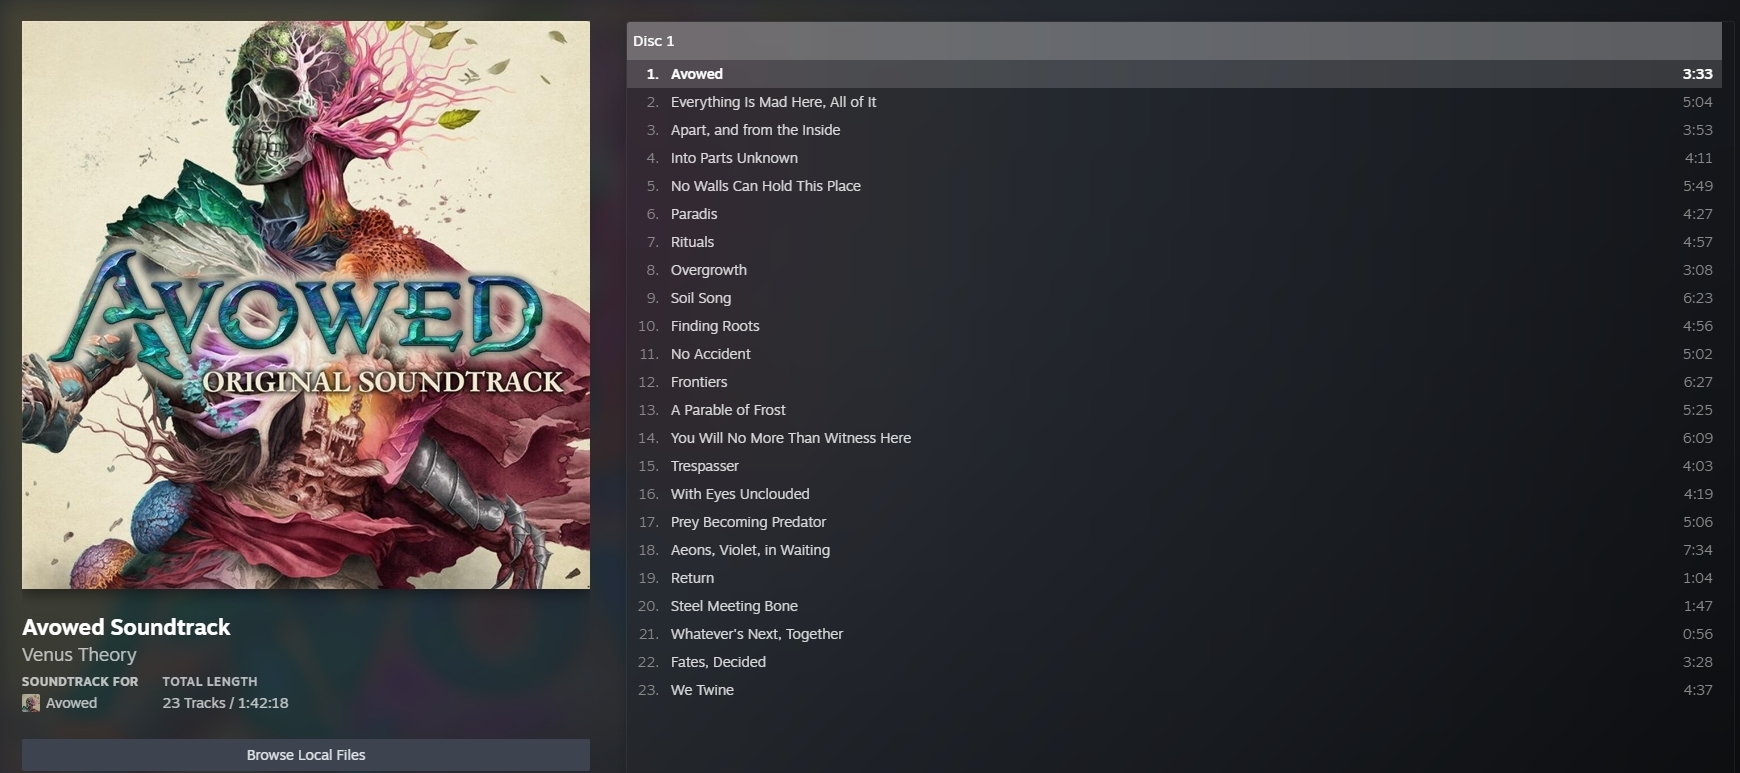Select Steel Meeting Bone track
Image resolution: width=1740 pixels, height=773 pixels.
coord(1174,606)
